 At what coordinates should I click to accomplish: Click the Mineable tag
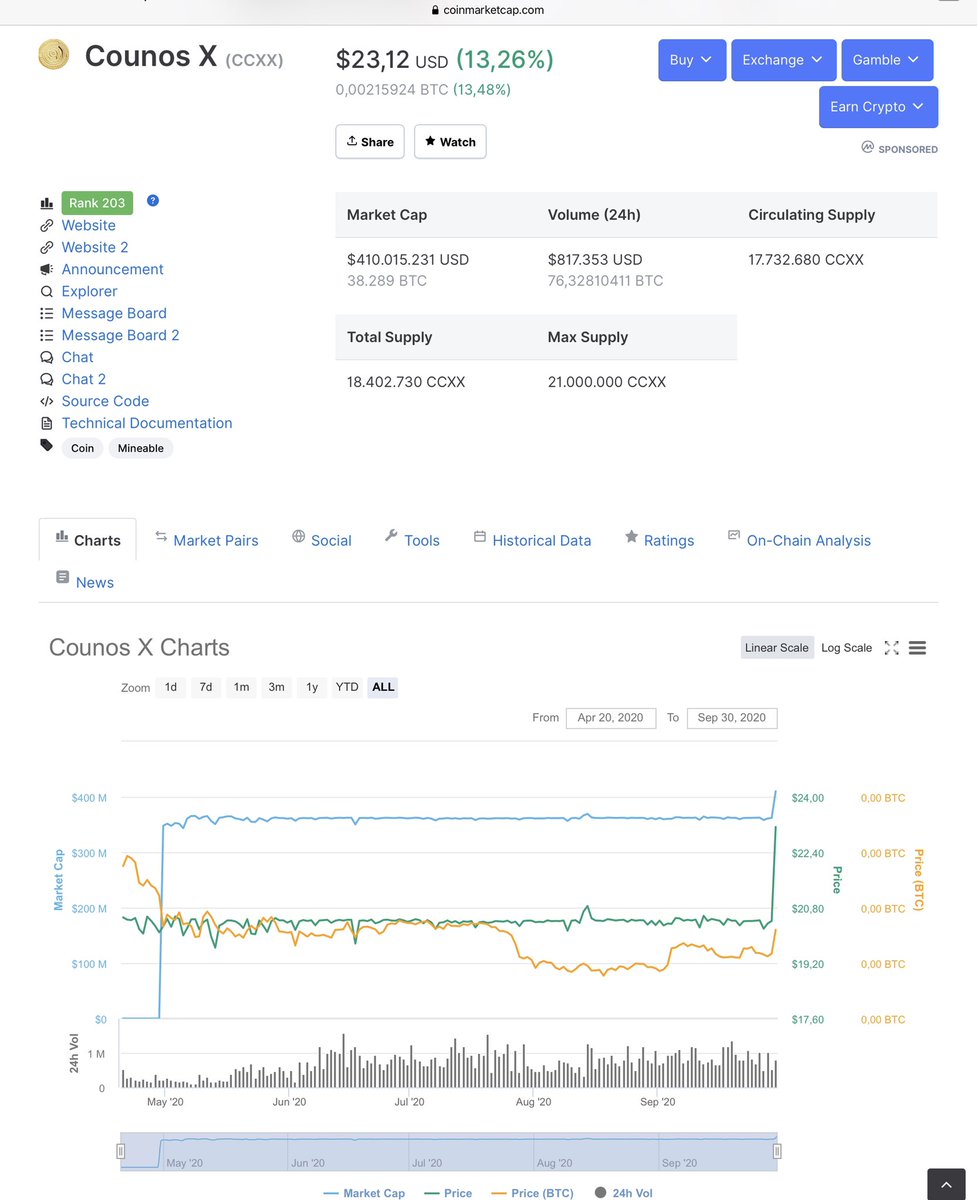(141, 448)
